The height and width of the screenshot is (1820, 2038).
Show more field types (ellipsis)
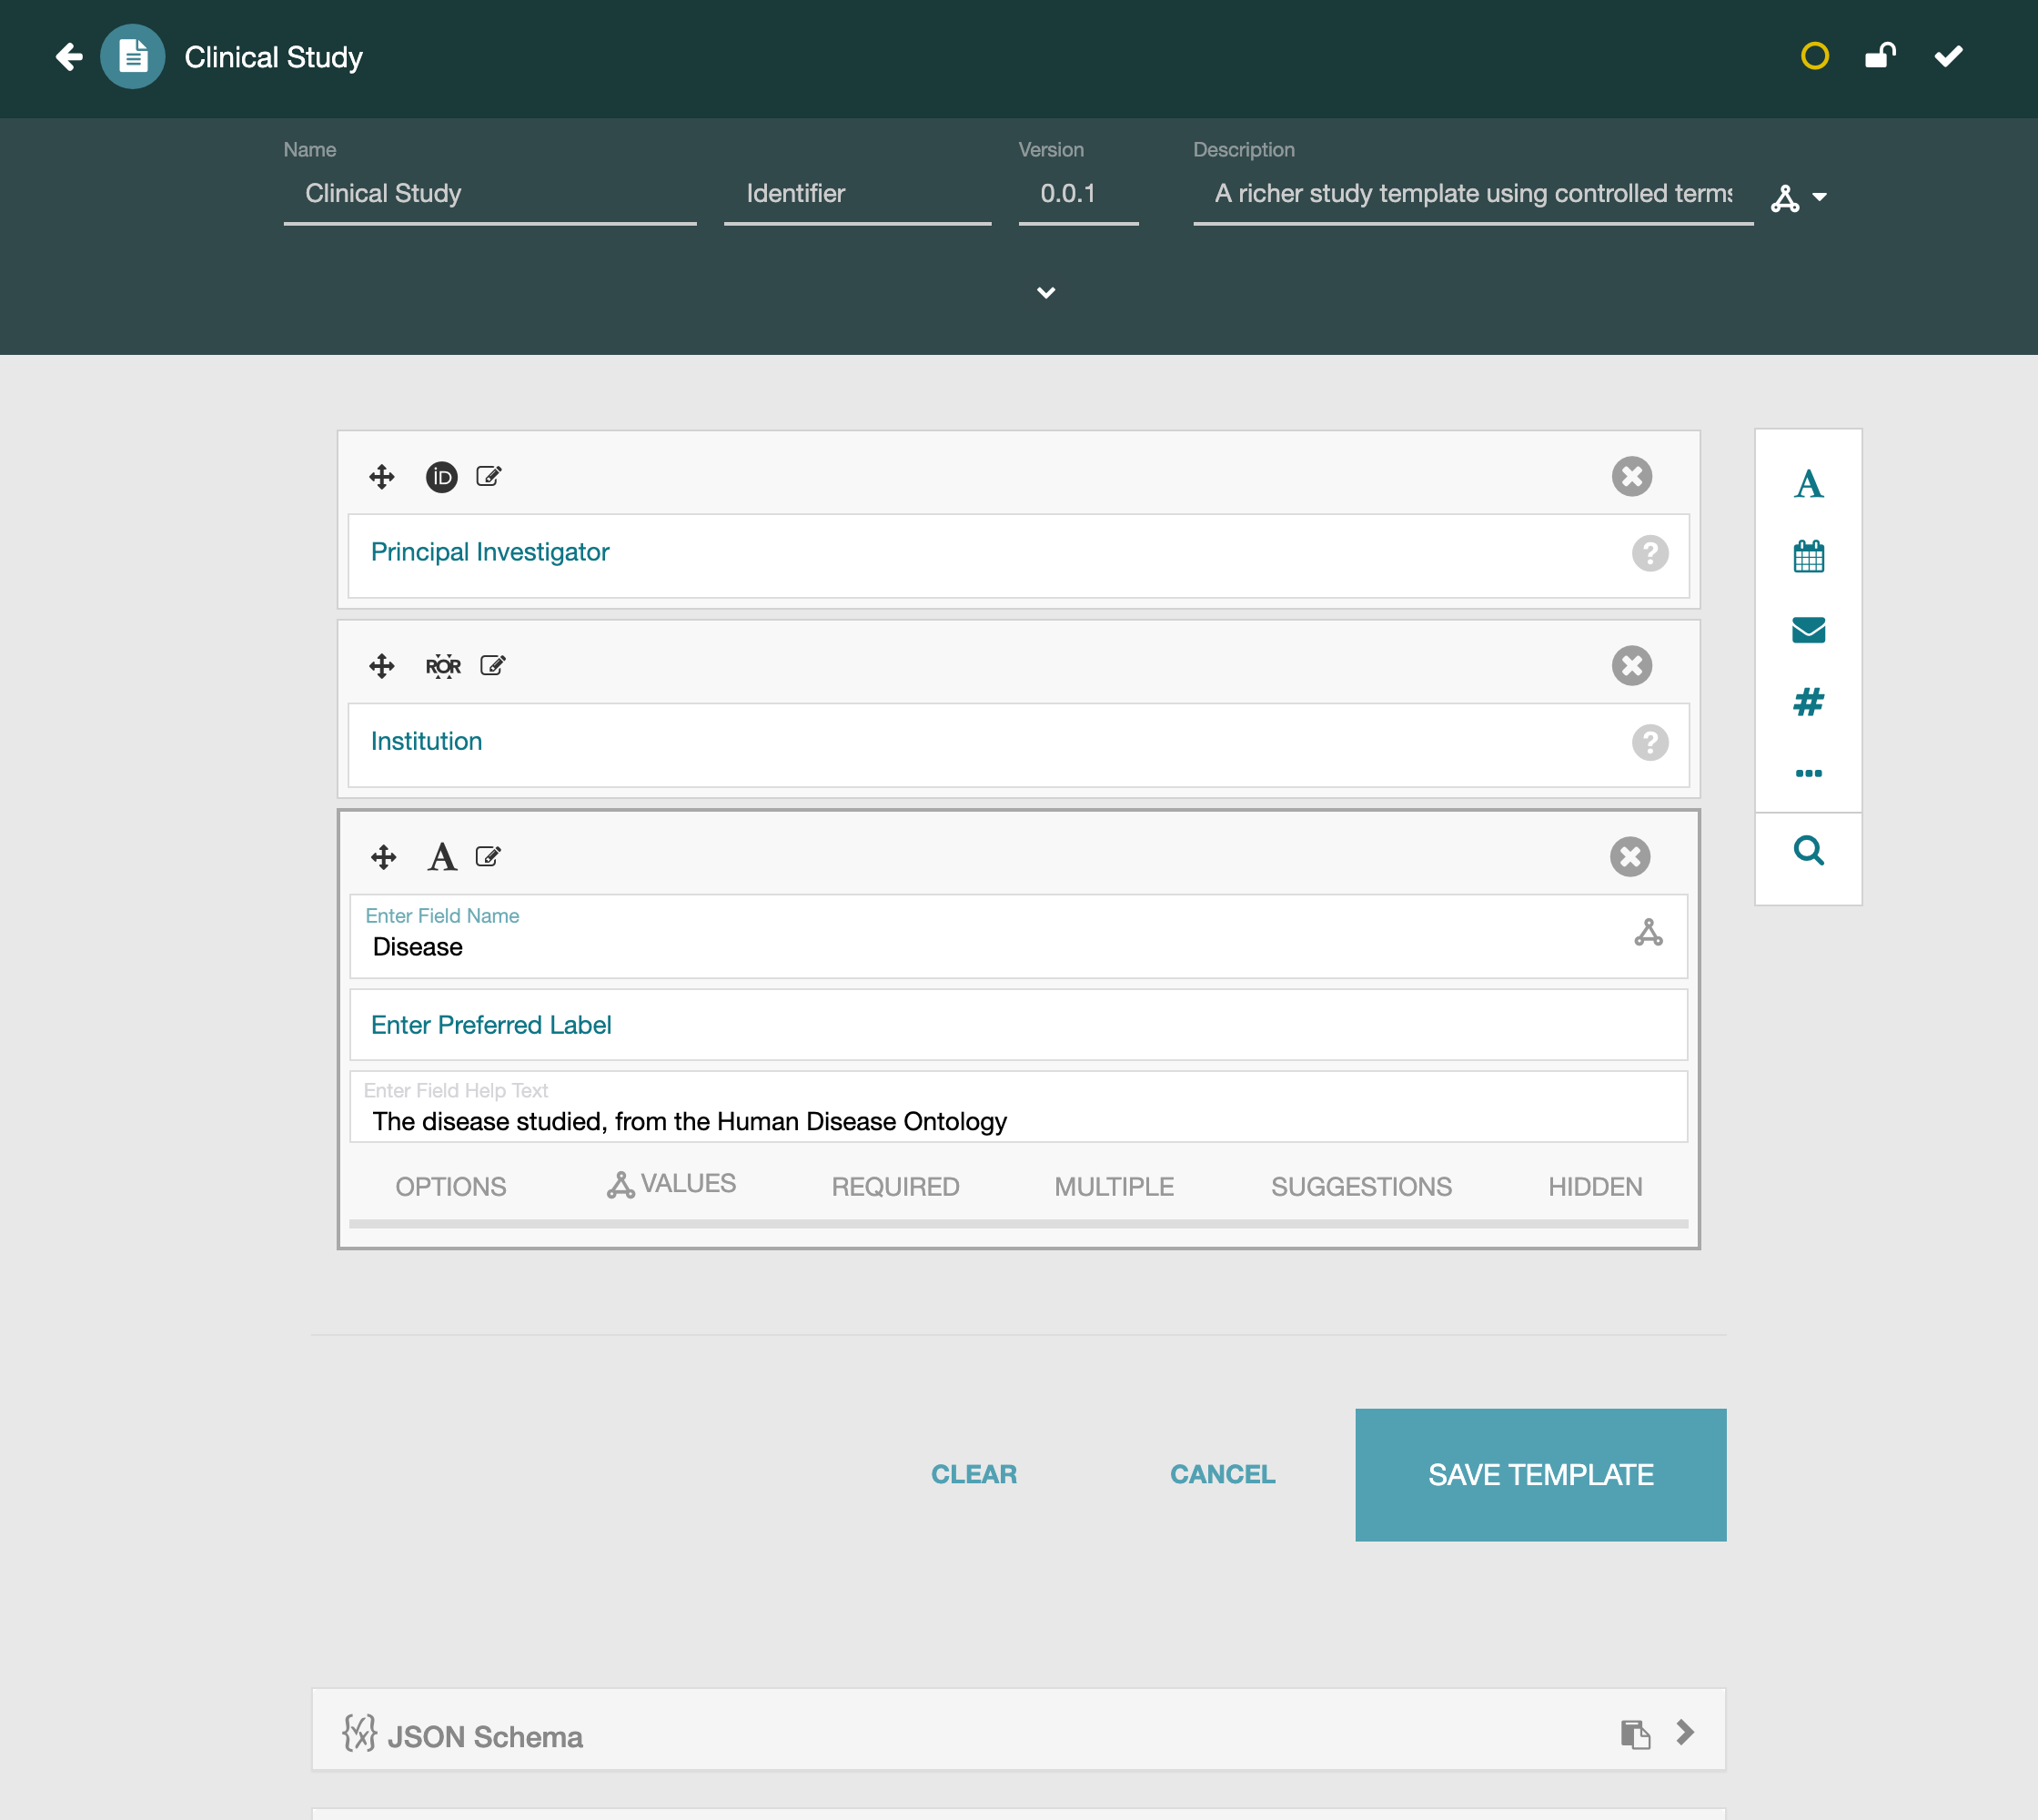coord(1808,773)
